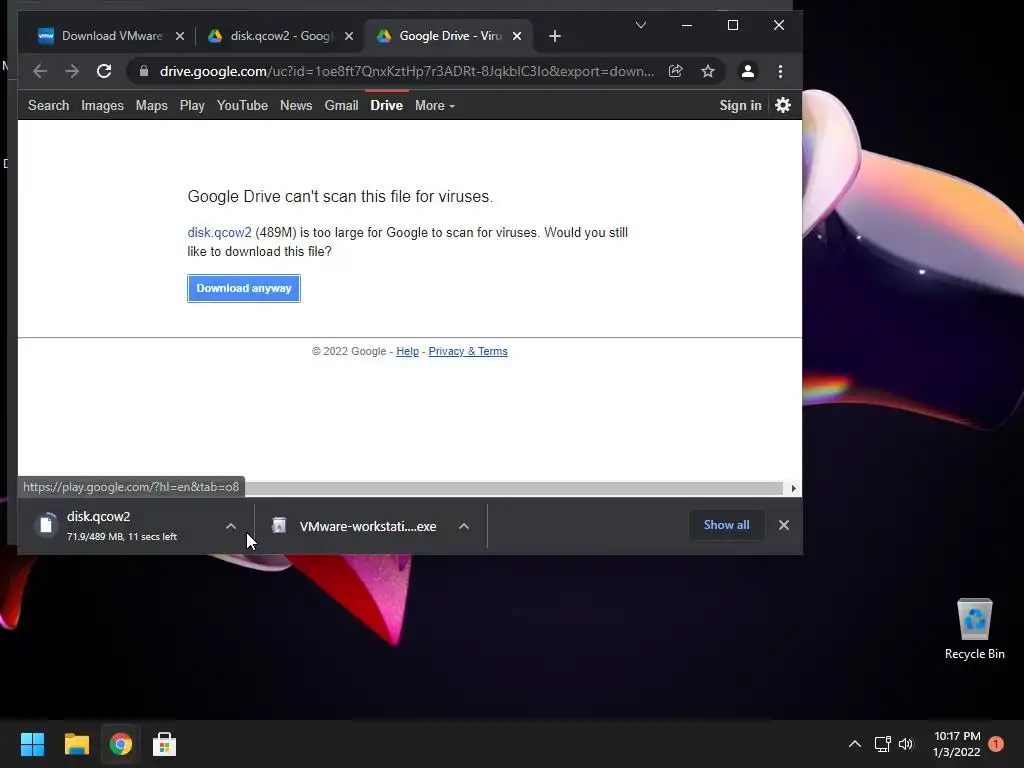
Task: Close the downloads shelf
Action: coord(784,525)
